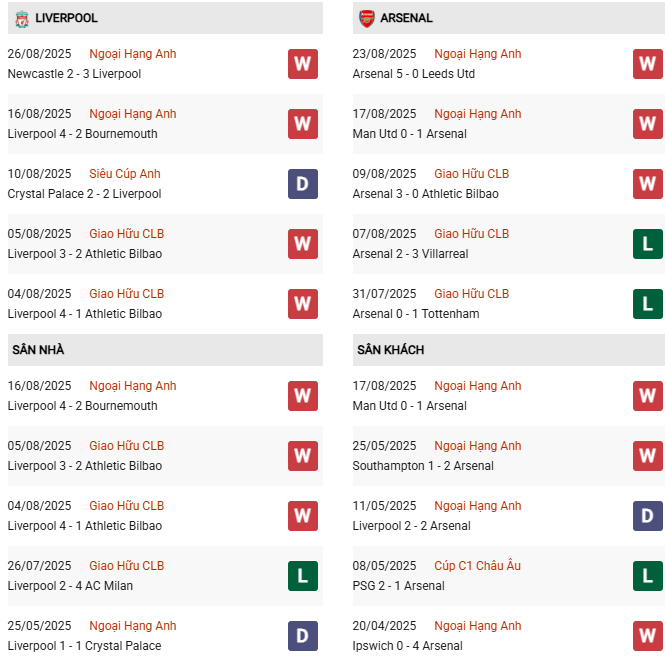Open the Liverpool 1 - 1 Crystal Palace result
Image resolution: width=665 pixels, height=666 pixels.
pyautogui.click(x=84, y=646)
